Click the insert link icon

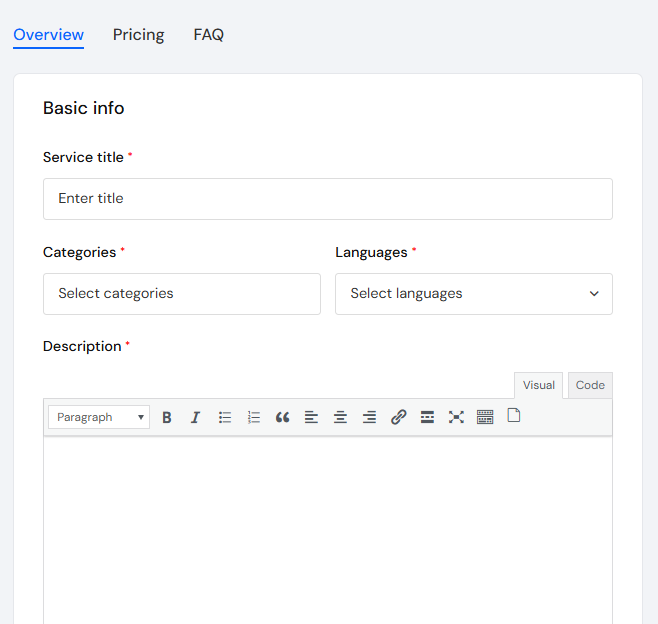399,417
